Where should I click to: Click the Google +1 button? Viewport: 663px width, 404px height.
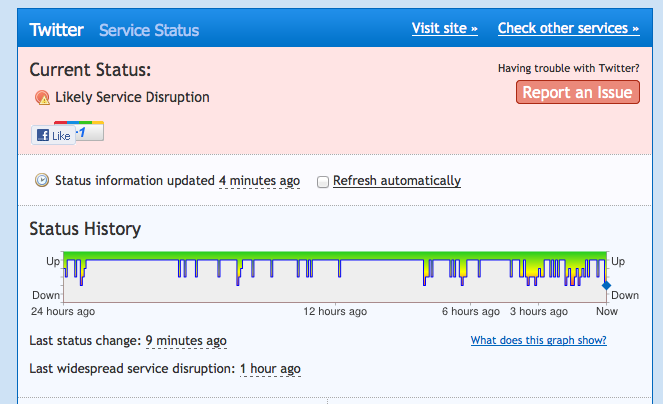(90, 131)
